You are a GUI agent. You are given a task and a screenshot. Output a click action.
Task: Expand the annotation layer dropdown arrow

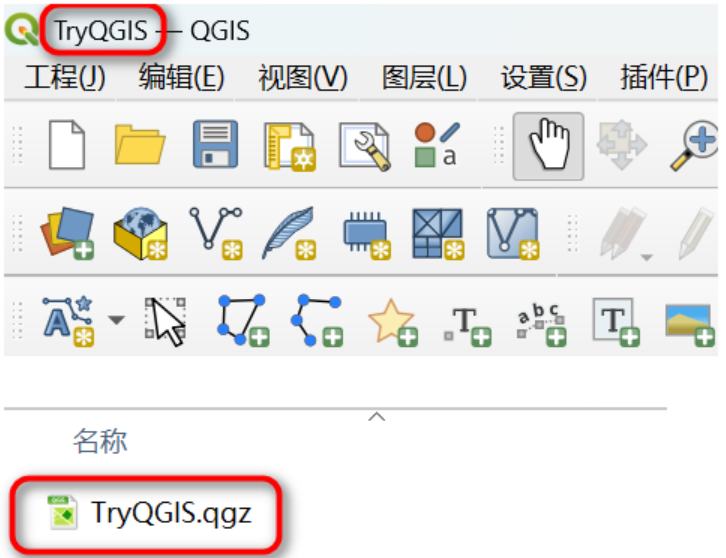pos(116,320)
